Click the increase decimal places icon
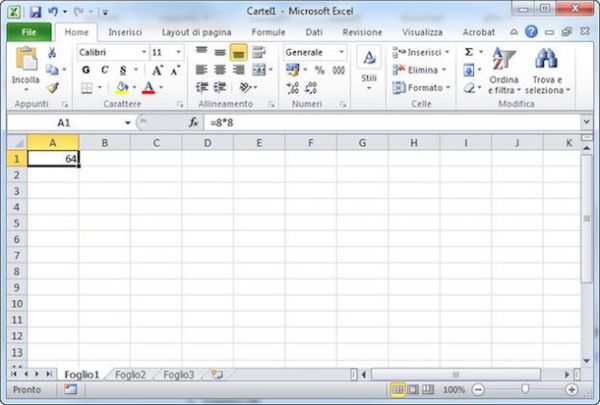The image size is (600, 405). [293, 88]
